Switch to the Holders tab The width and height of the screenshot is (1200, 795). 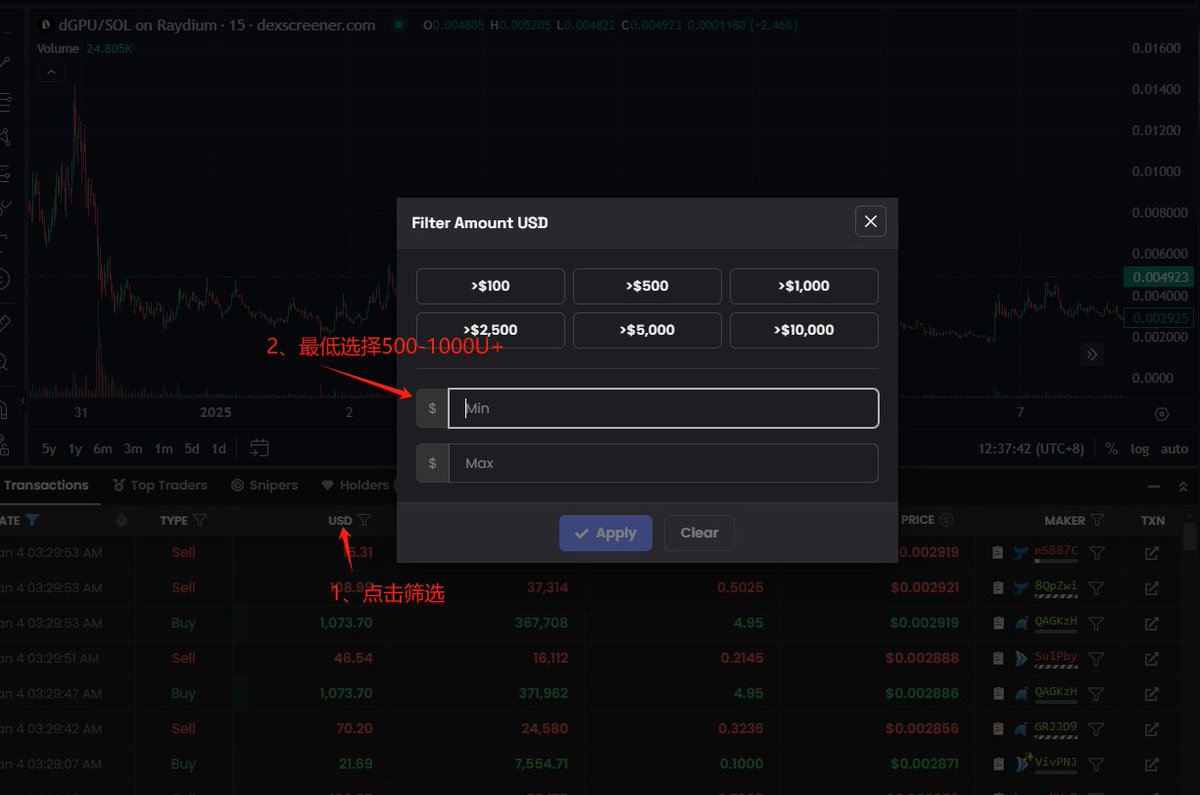point(355,485)
